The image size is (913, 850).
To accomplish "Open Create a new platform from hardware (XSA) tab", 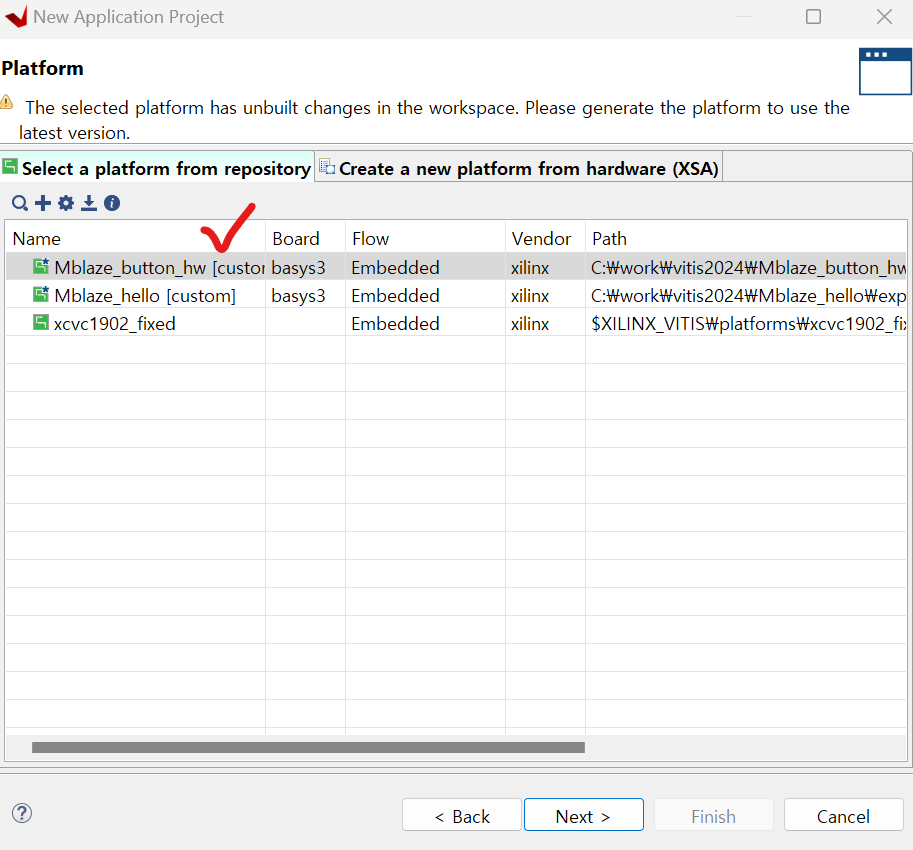I will point(519,168).
